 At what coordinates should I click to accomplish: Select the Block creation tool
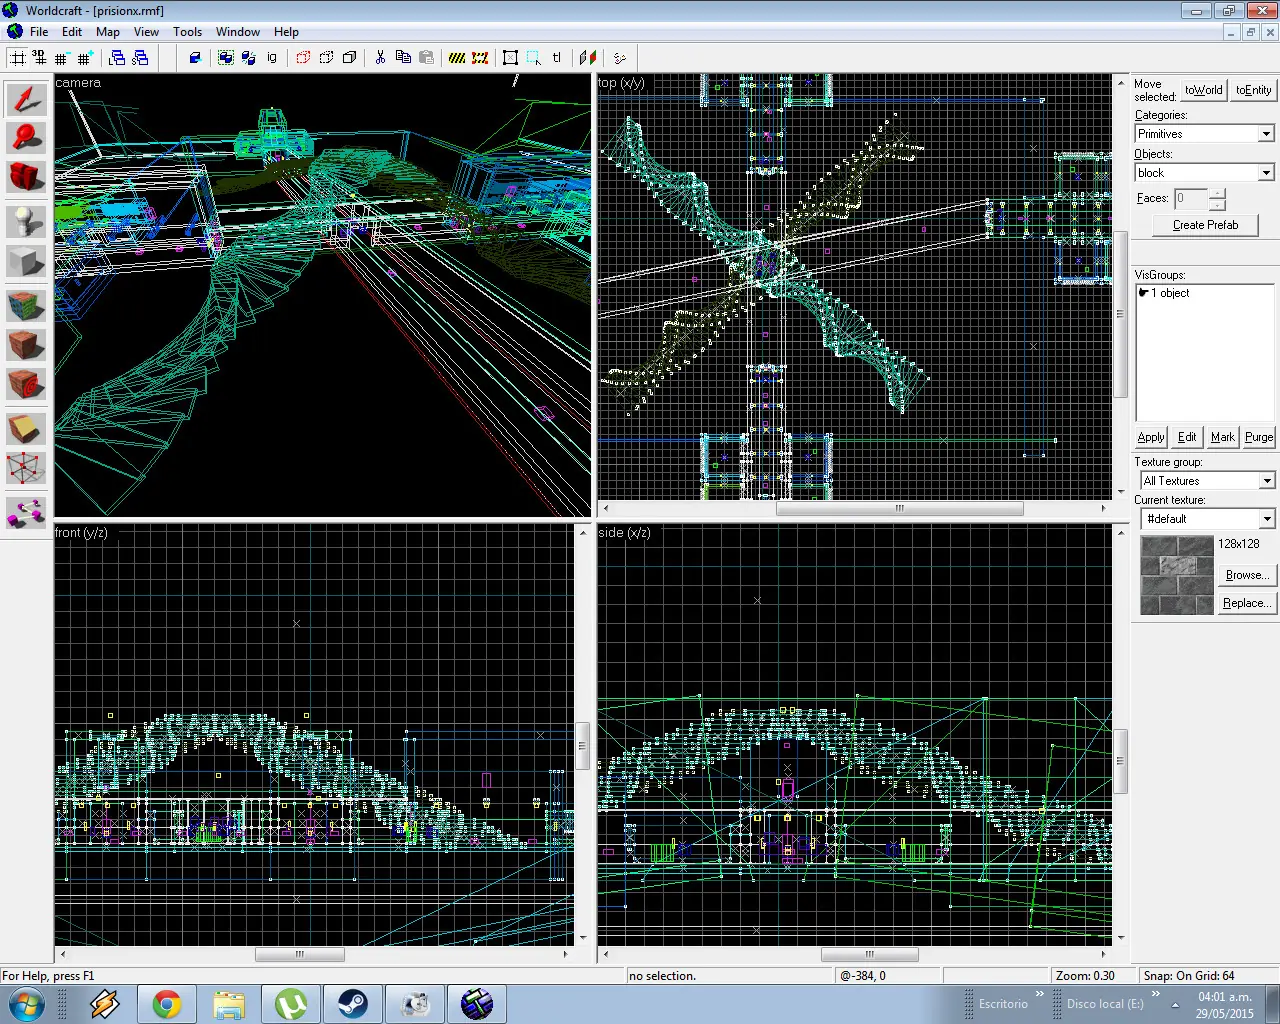point(26,261)
